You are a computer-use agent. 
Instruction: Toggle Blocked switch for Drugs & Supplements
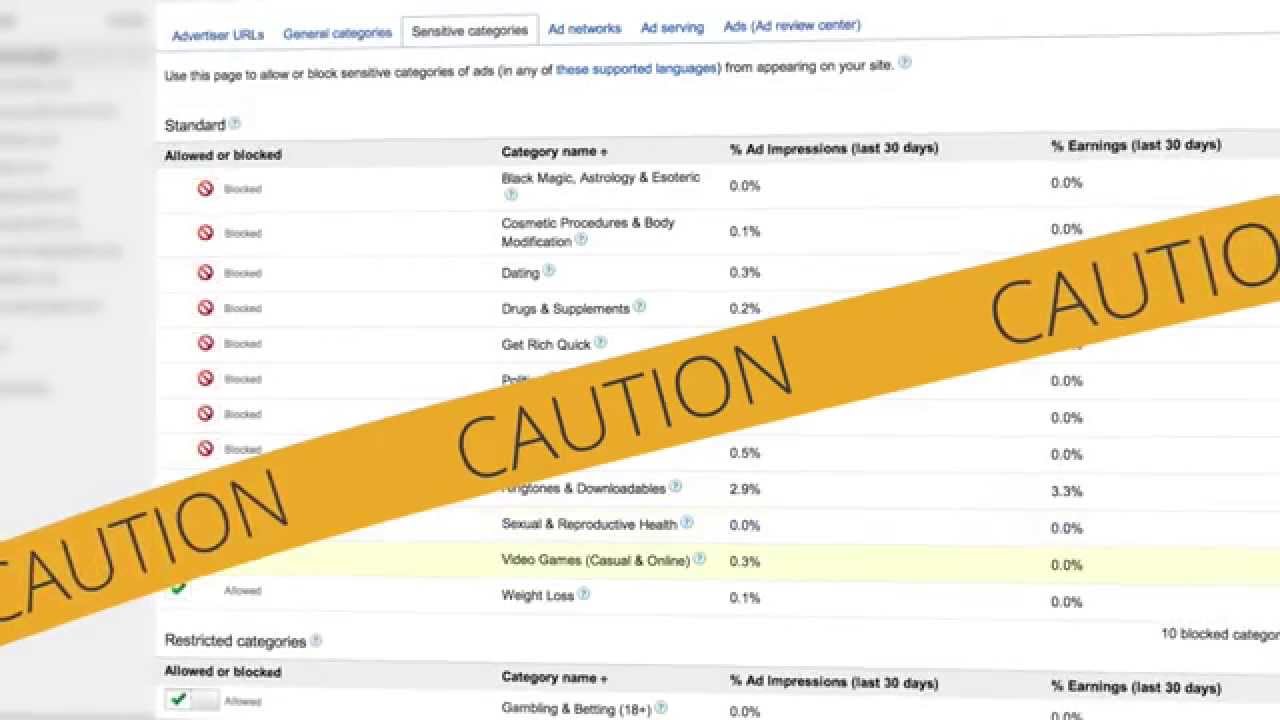(205, 308)
